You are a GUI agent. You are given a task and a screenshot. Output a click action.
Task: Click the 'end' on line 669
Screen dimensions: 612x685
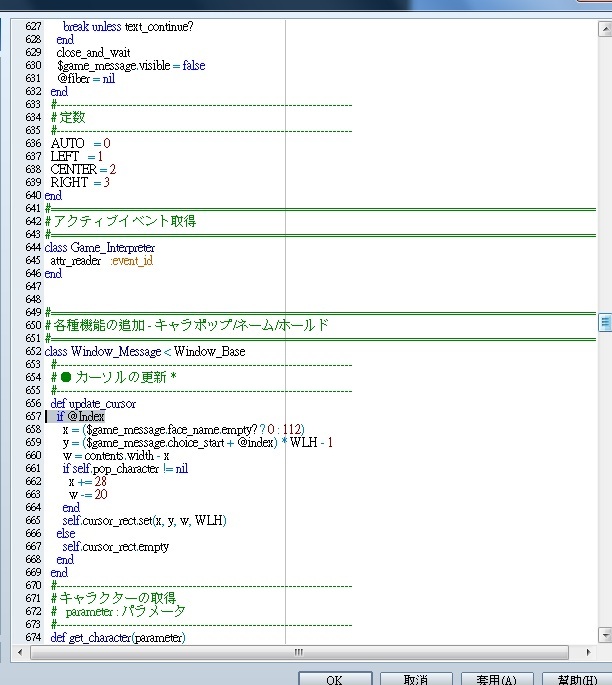point(59,572)
